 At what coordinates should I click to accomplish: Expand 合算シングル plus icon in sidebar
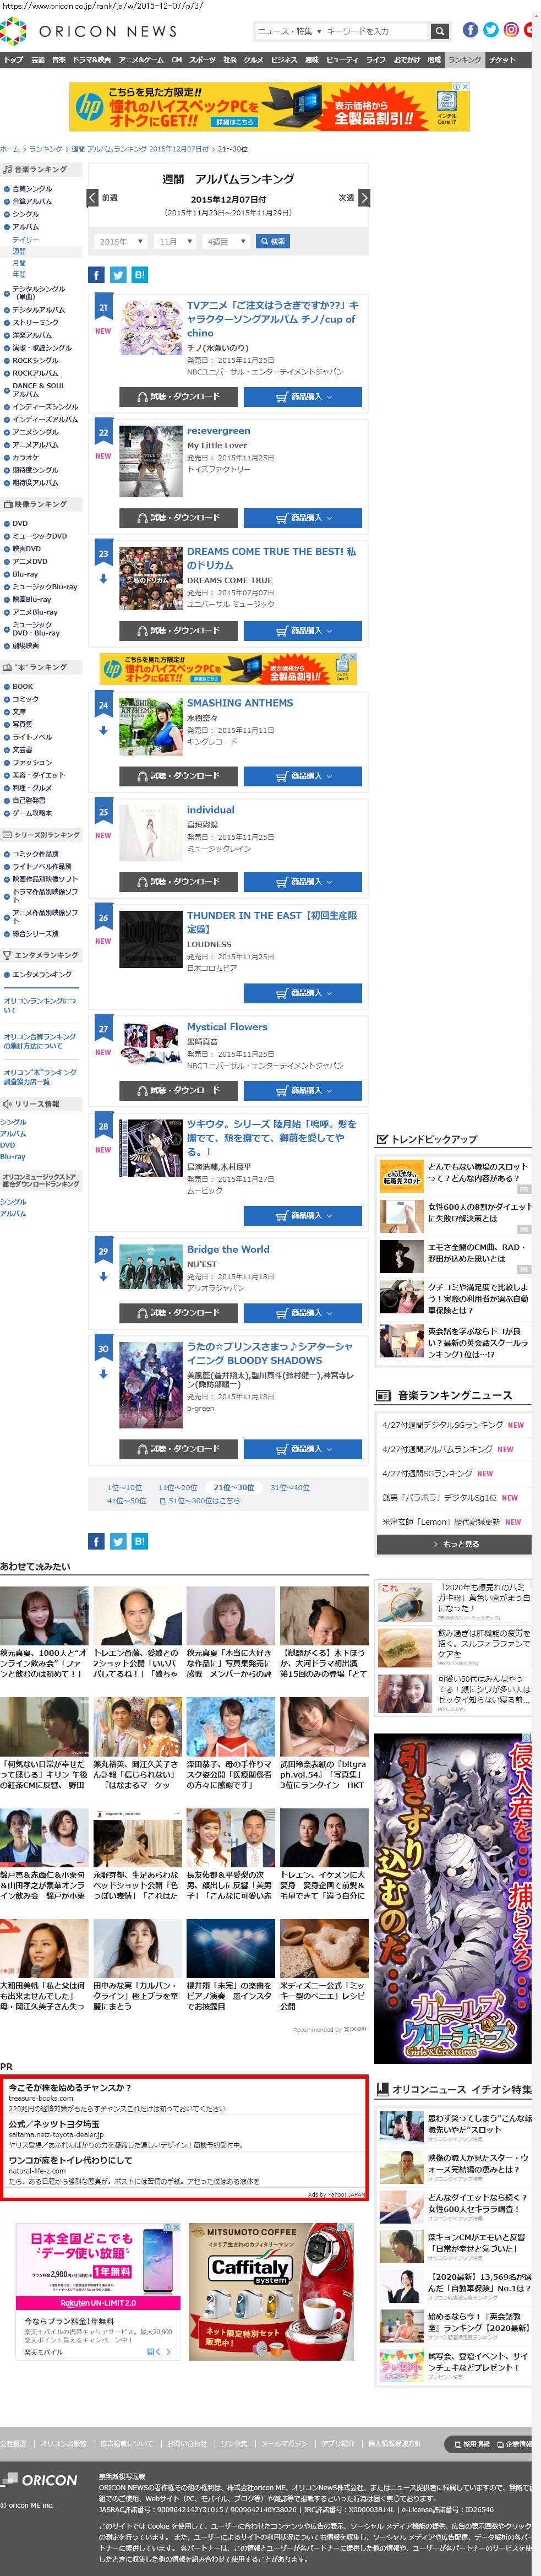pos(6,189)
